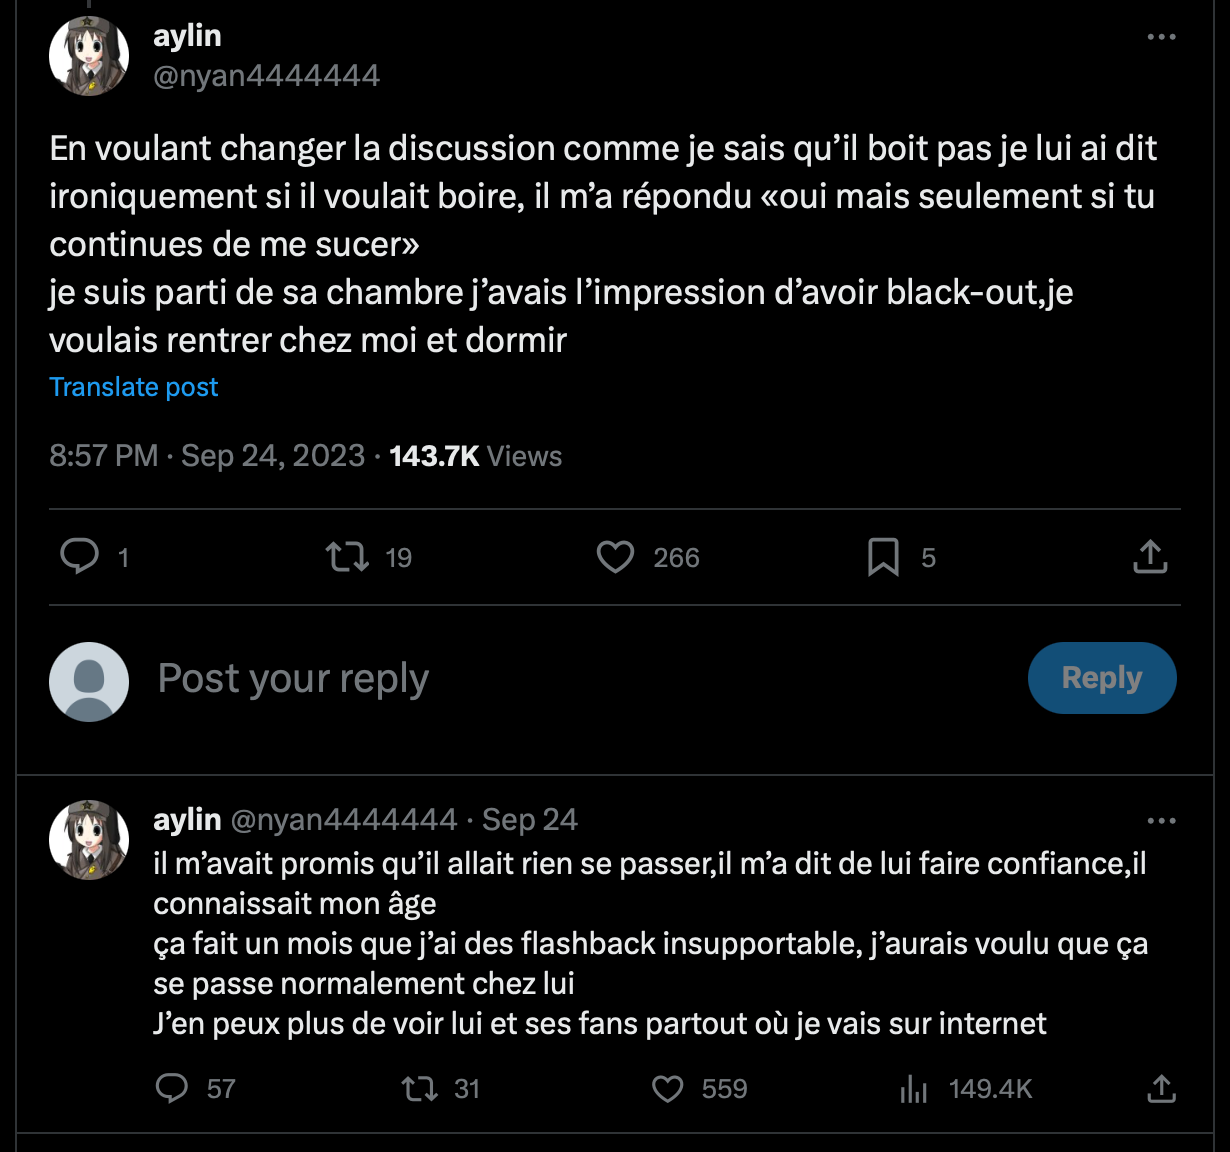Click the reply icon showing 57 replies

tap(172, 1088)
